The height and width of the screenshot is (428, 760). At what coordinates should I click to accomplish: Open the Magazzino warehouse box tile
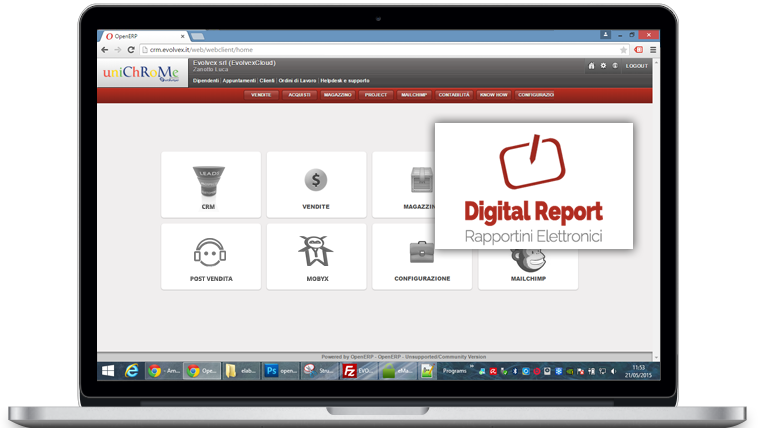click(403, 185)
